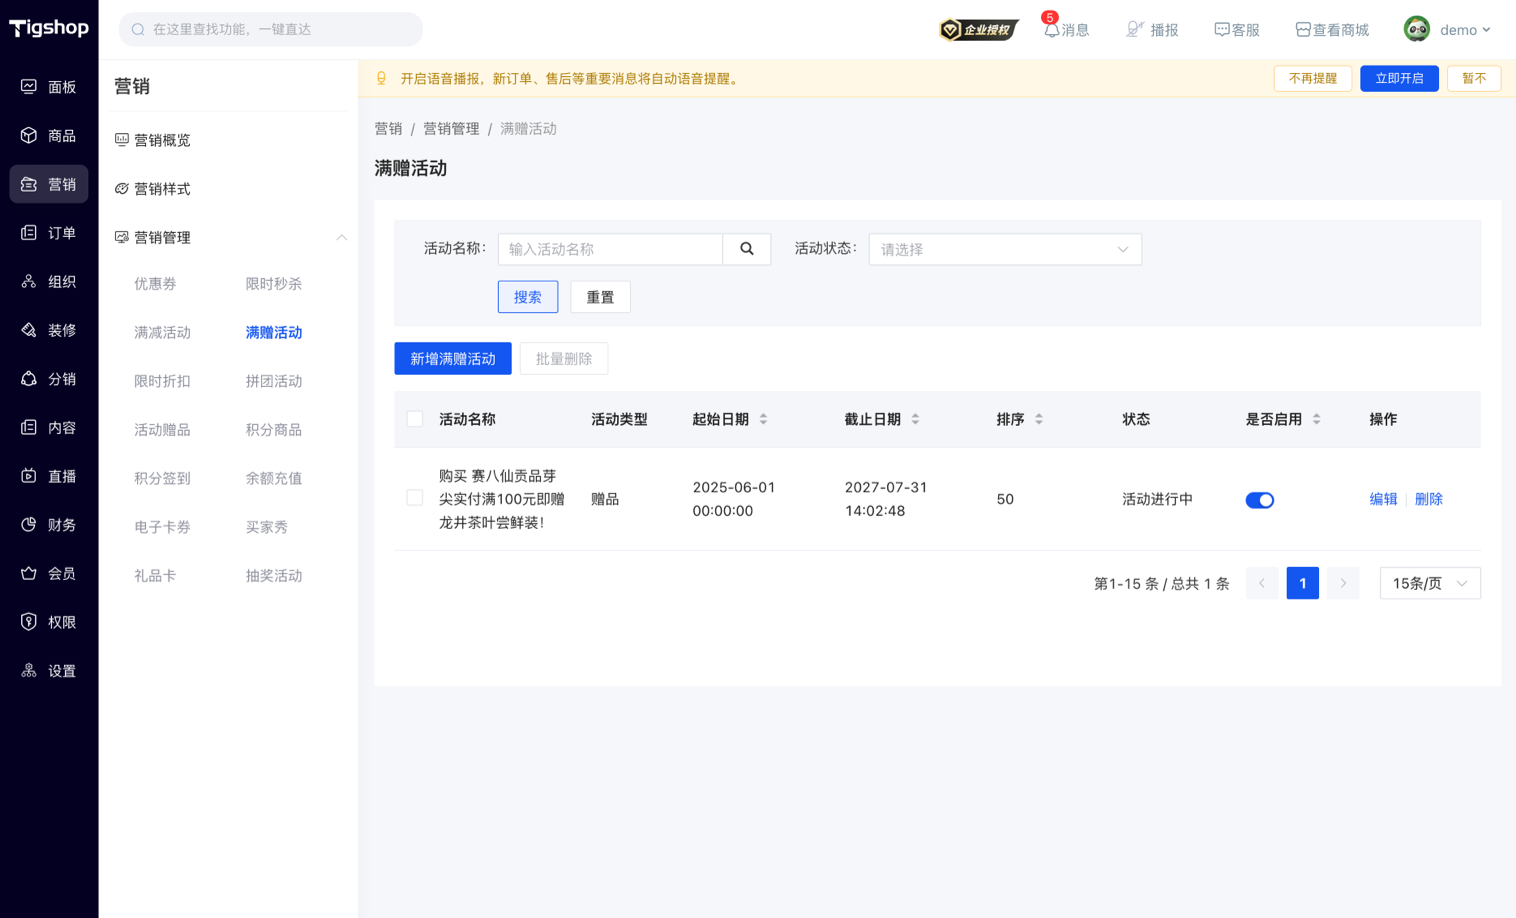Screen dimensions: 1516x918
Task: Open 满减活动 submenu item
Action: tap(162, 332)
